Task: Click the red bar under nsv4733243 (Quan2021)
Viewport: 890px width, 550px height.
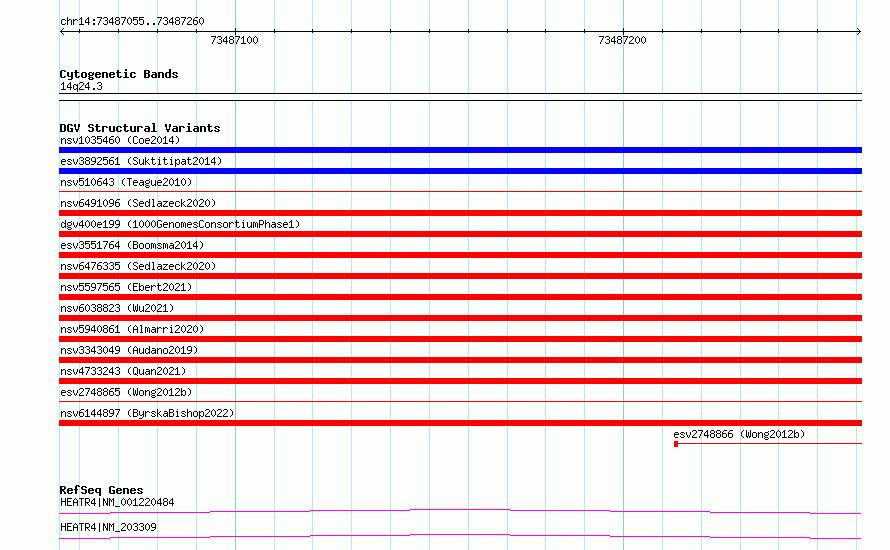Action: (x=460, y=381)
